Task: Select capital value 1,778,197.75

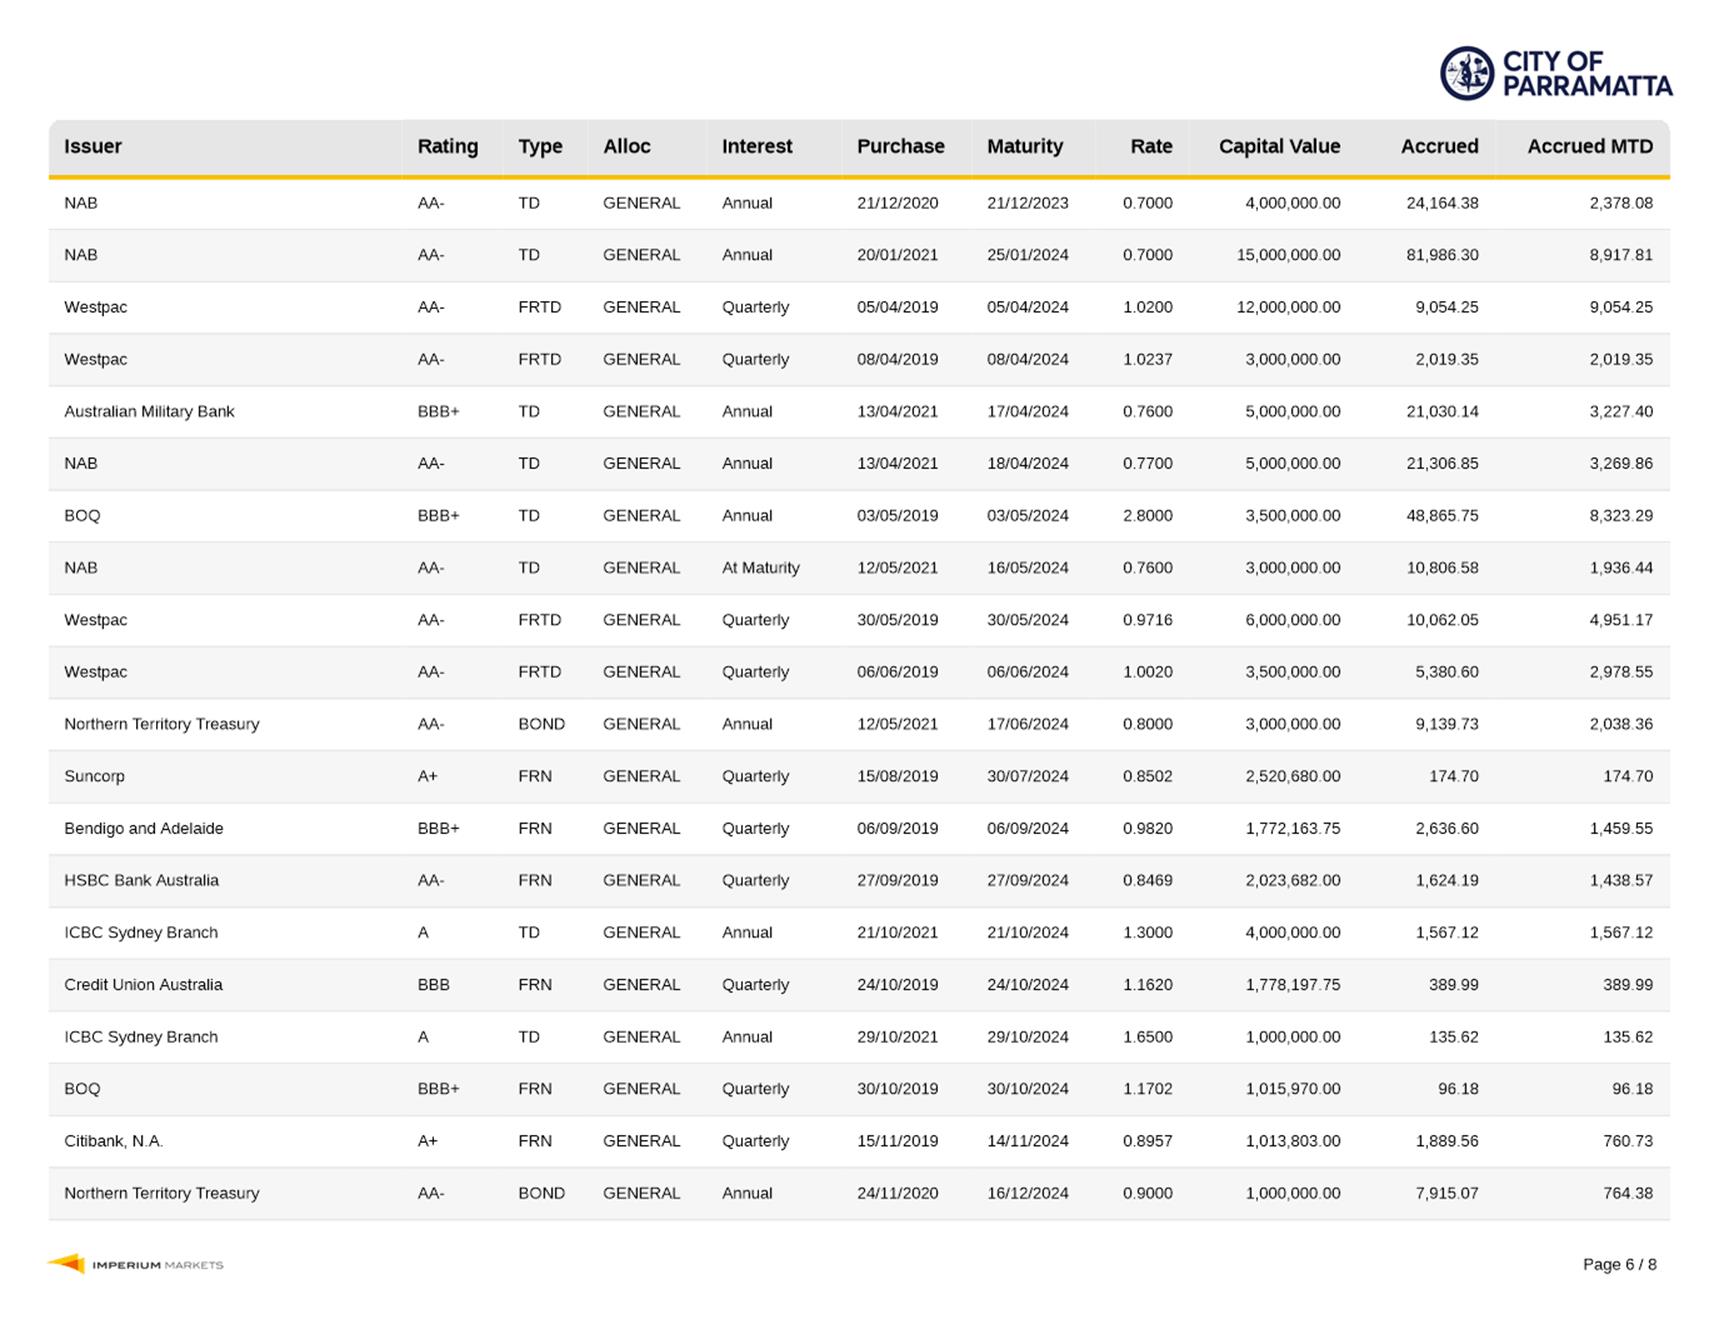Action: (x=1293, y=984)
